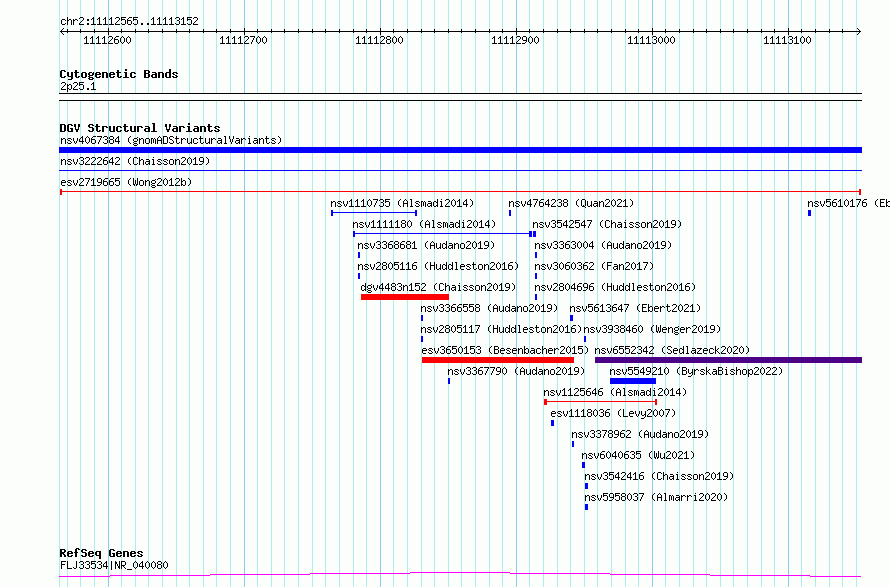Viewport: 890px width, 587px height.
Task: Click ruler position 11113000
Action: click(x=651, y=40)
